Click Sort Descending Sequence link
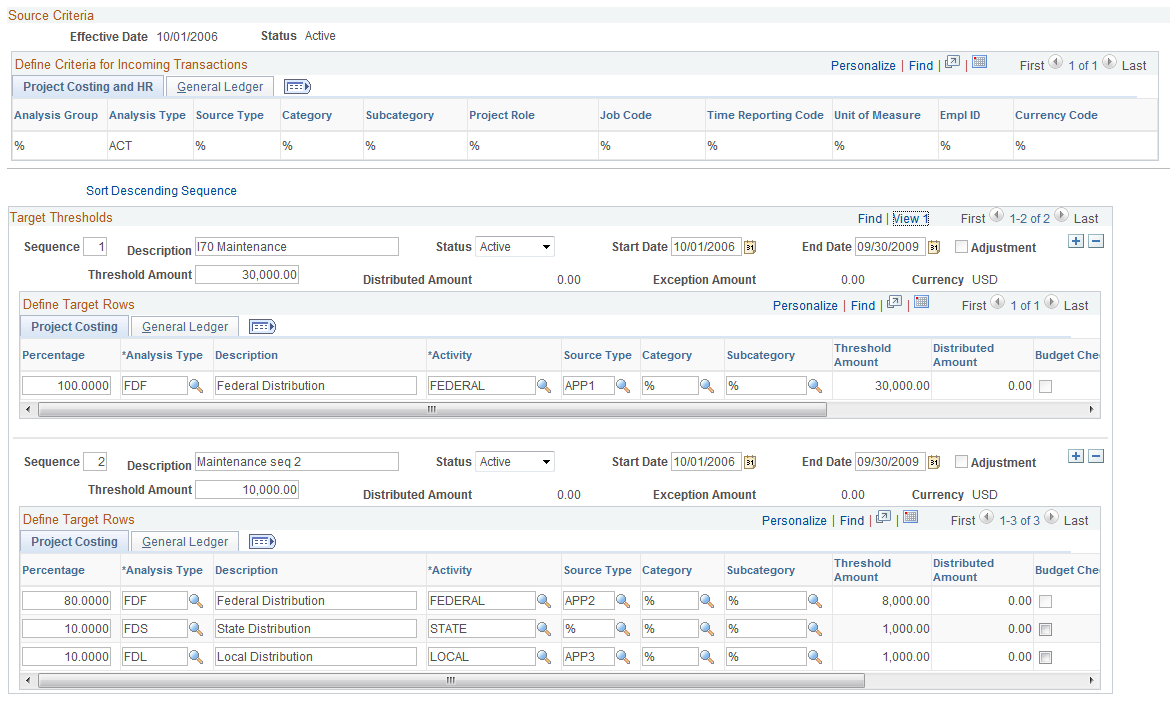1176x707 pixels. [x=161, y=190]
